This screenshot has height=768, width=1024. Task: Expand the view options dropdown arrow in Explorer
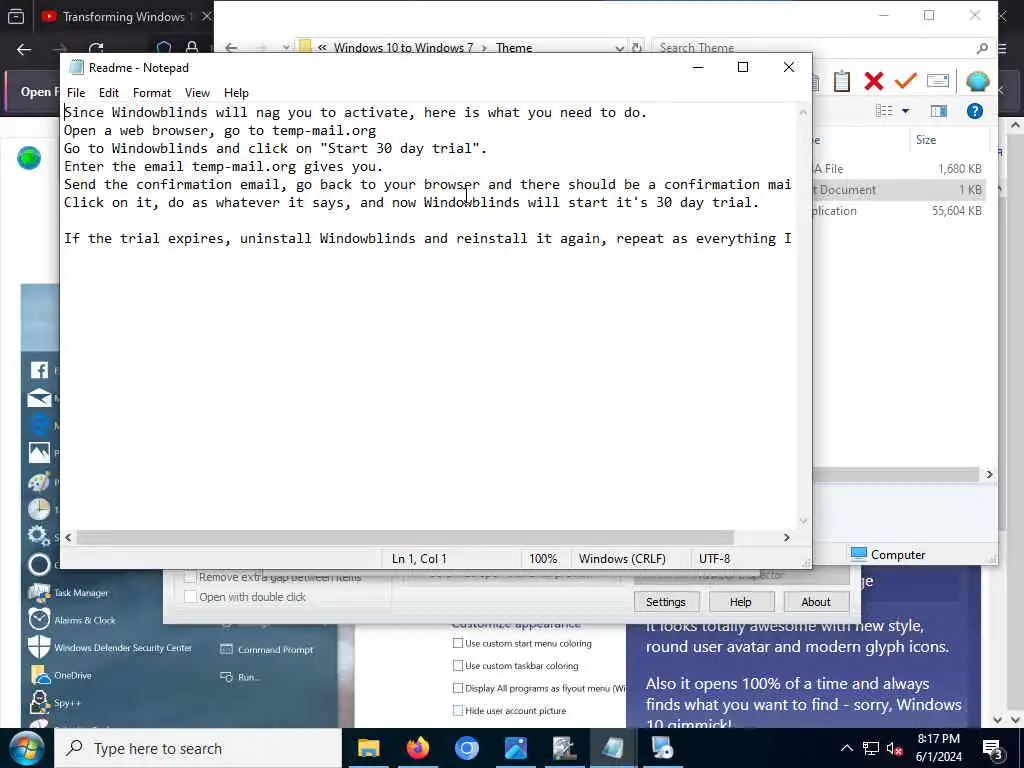click(x=905, y=112)
